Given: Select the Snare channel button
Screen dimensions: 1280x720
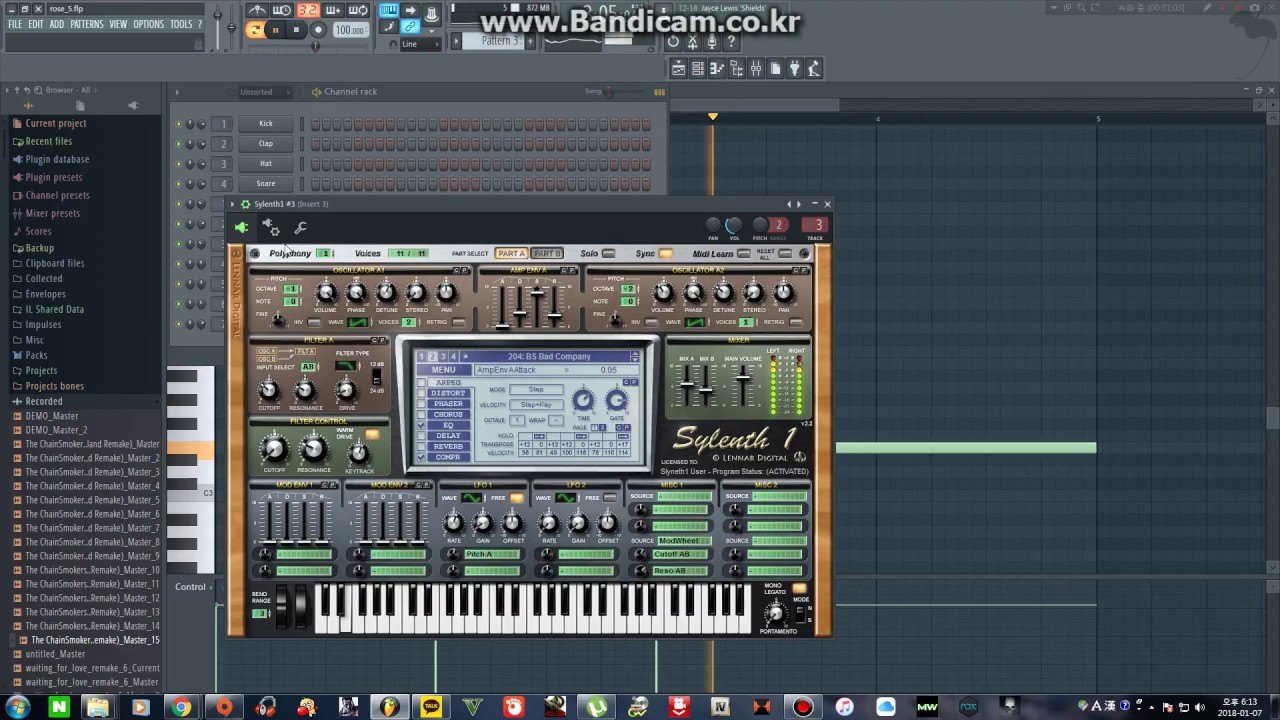Looking at the screenshot, I should coord(266,184).
